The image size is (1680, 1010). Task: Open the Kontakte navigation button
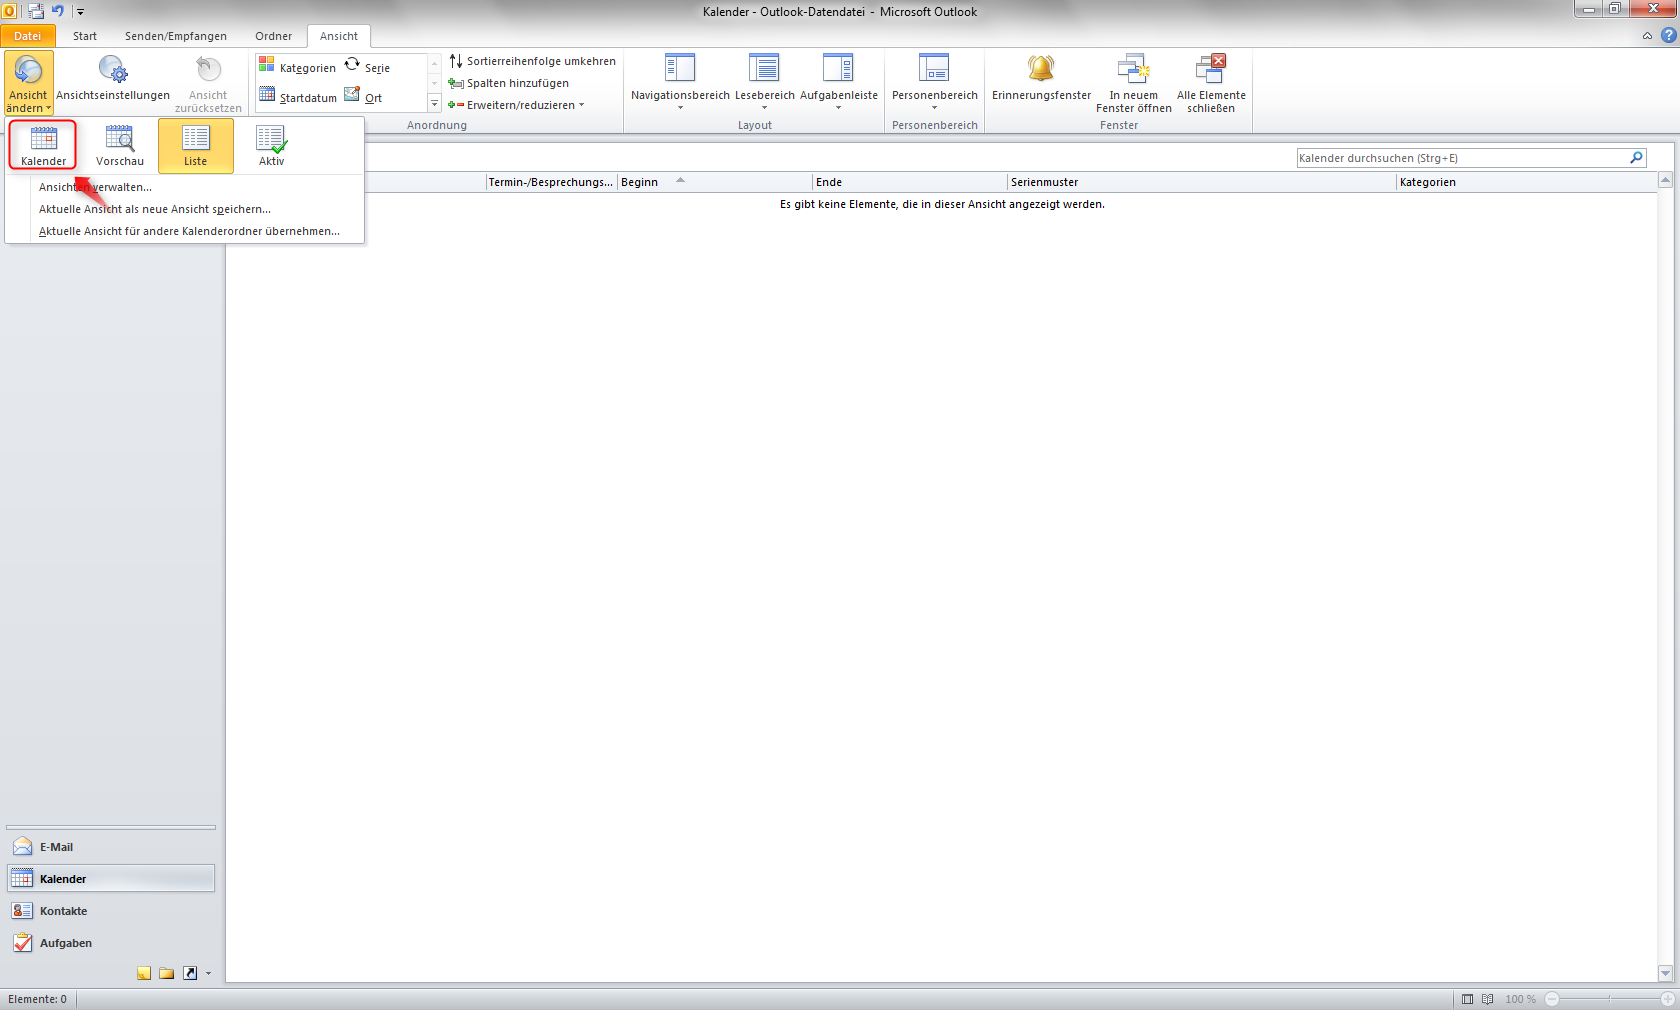click(x=63, y=911)
